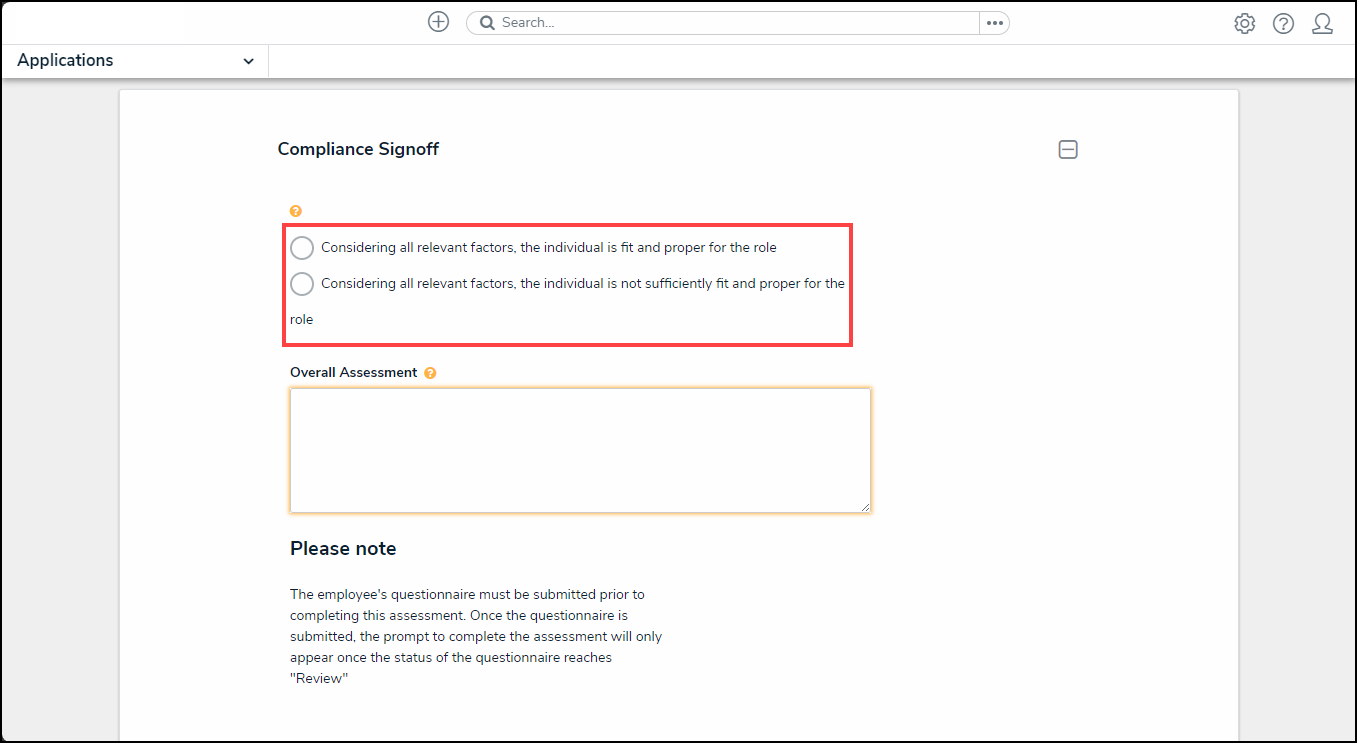This screenshot has width=1357, height=743.
Task: Click the resize handle of the assessment box
Action: pos(866,507)
